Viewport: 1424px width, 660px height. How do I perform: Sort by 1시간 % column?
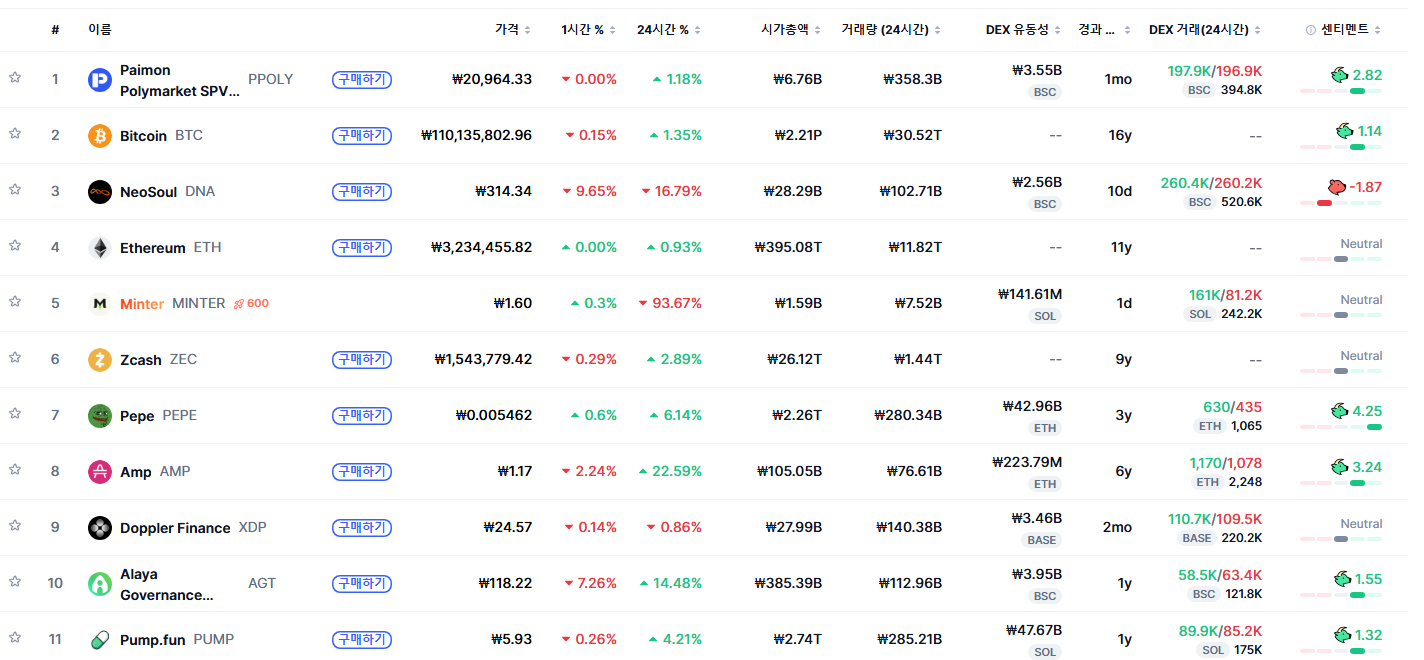589,30
